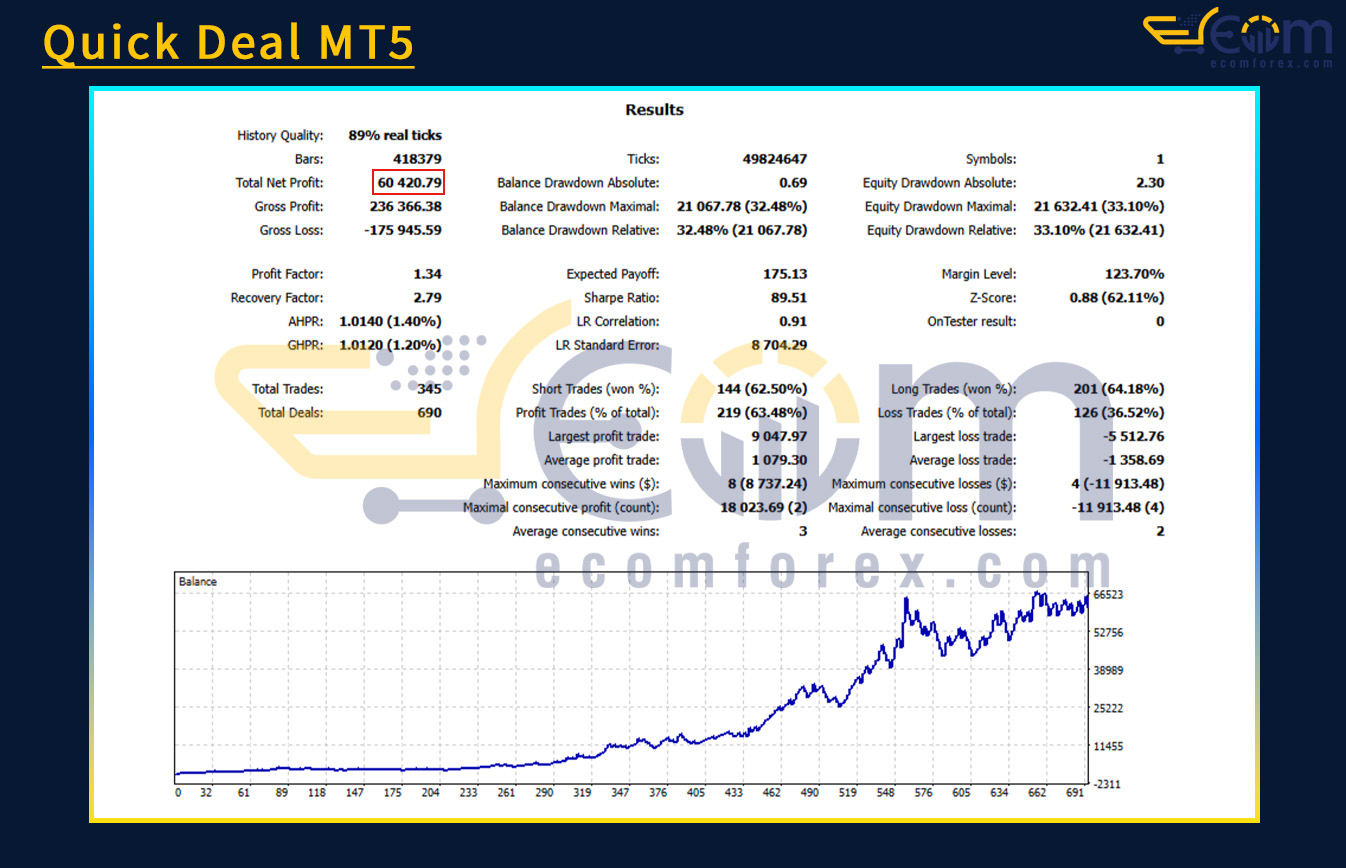Click the Symbols label
Screen dimensions: 1346x868
pyautogui.click(x=991, y=159)
